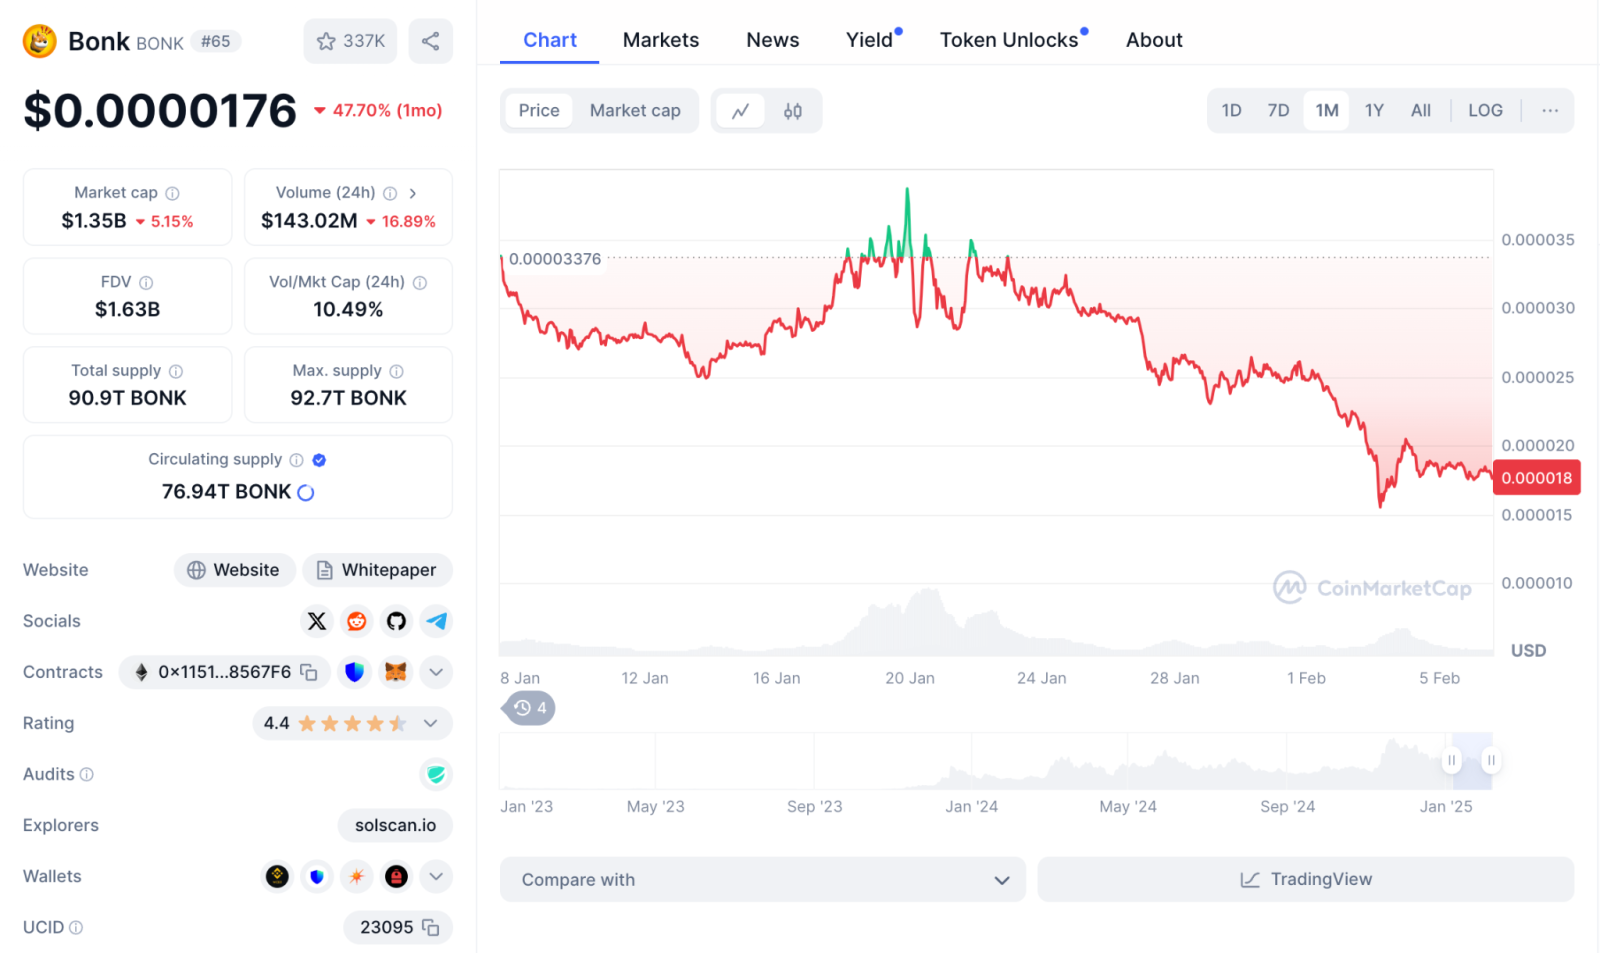Enable LOG scale on the chart
Image resolution: width=1600 pixels, height=953 pixels.
(x=1485, y=111)
